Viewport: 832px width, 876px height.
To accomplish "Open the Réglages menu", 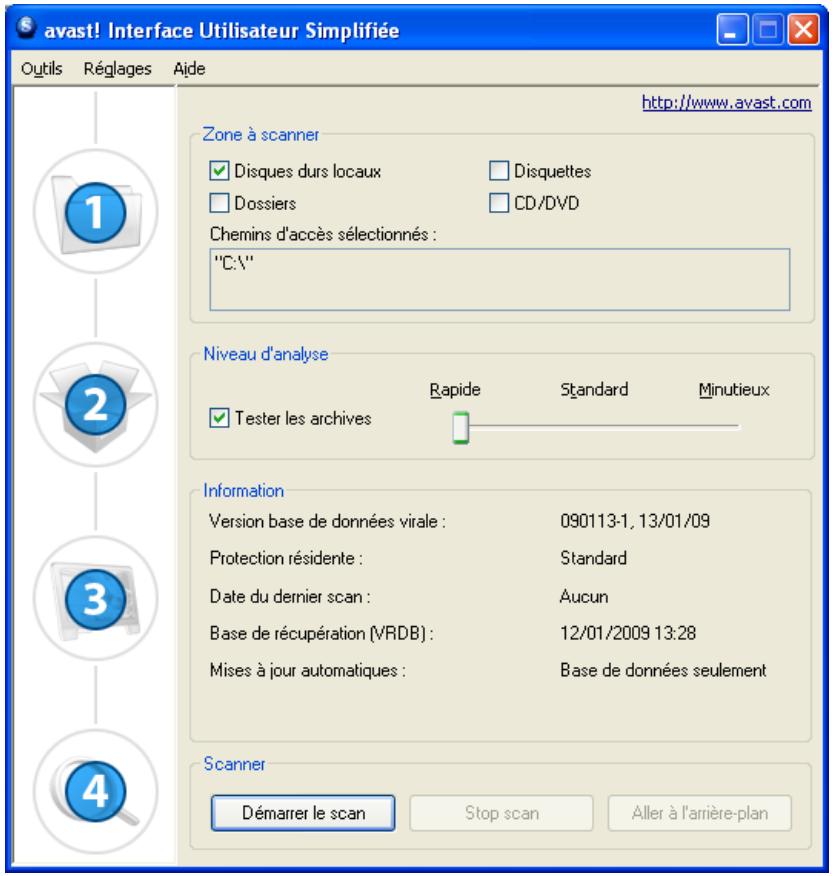I will pos(117,69).
